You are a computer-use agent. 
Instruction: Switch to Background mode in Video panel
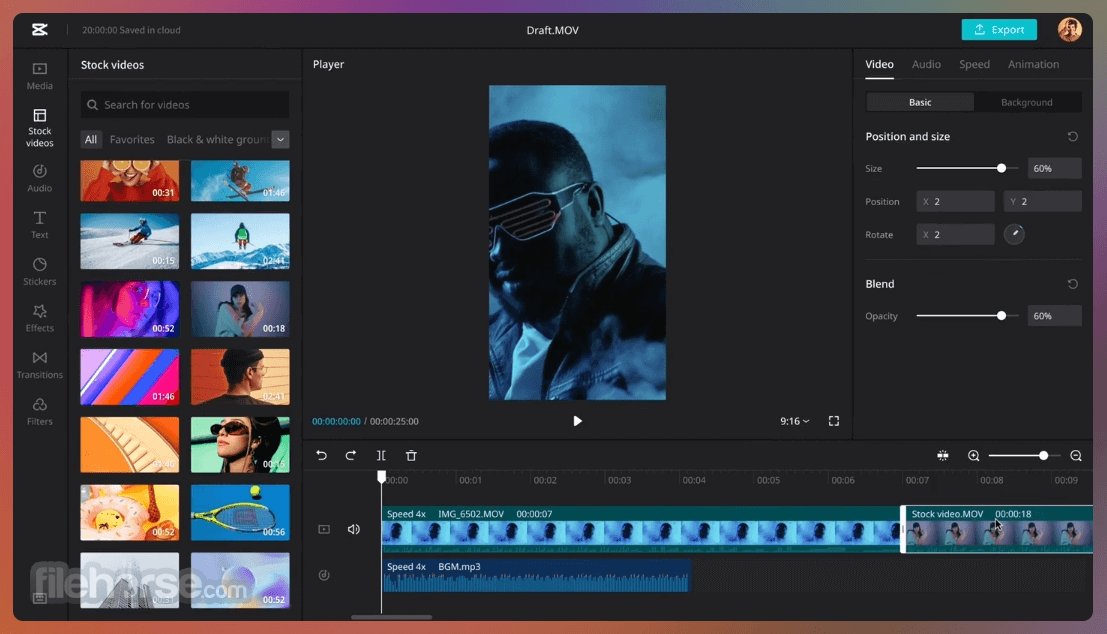[x=1027, y=102]
